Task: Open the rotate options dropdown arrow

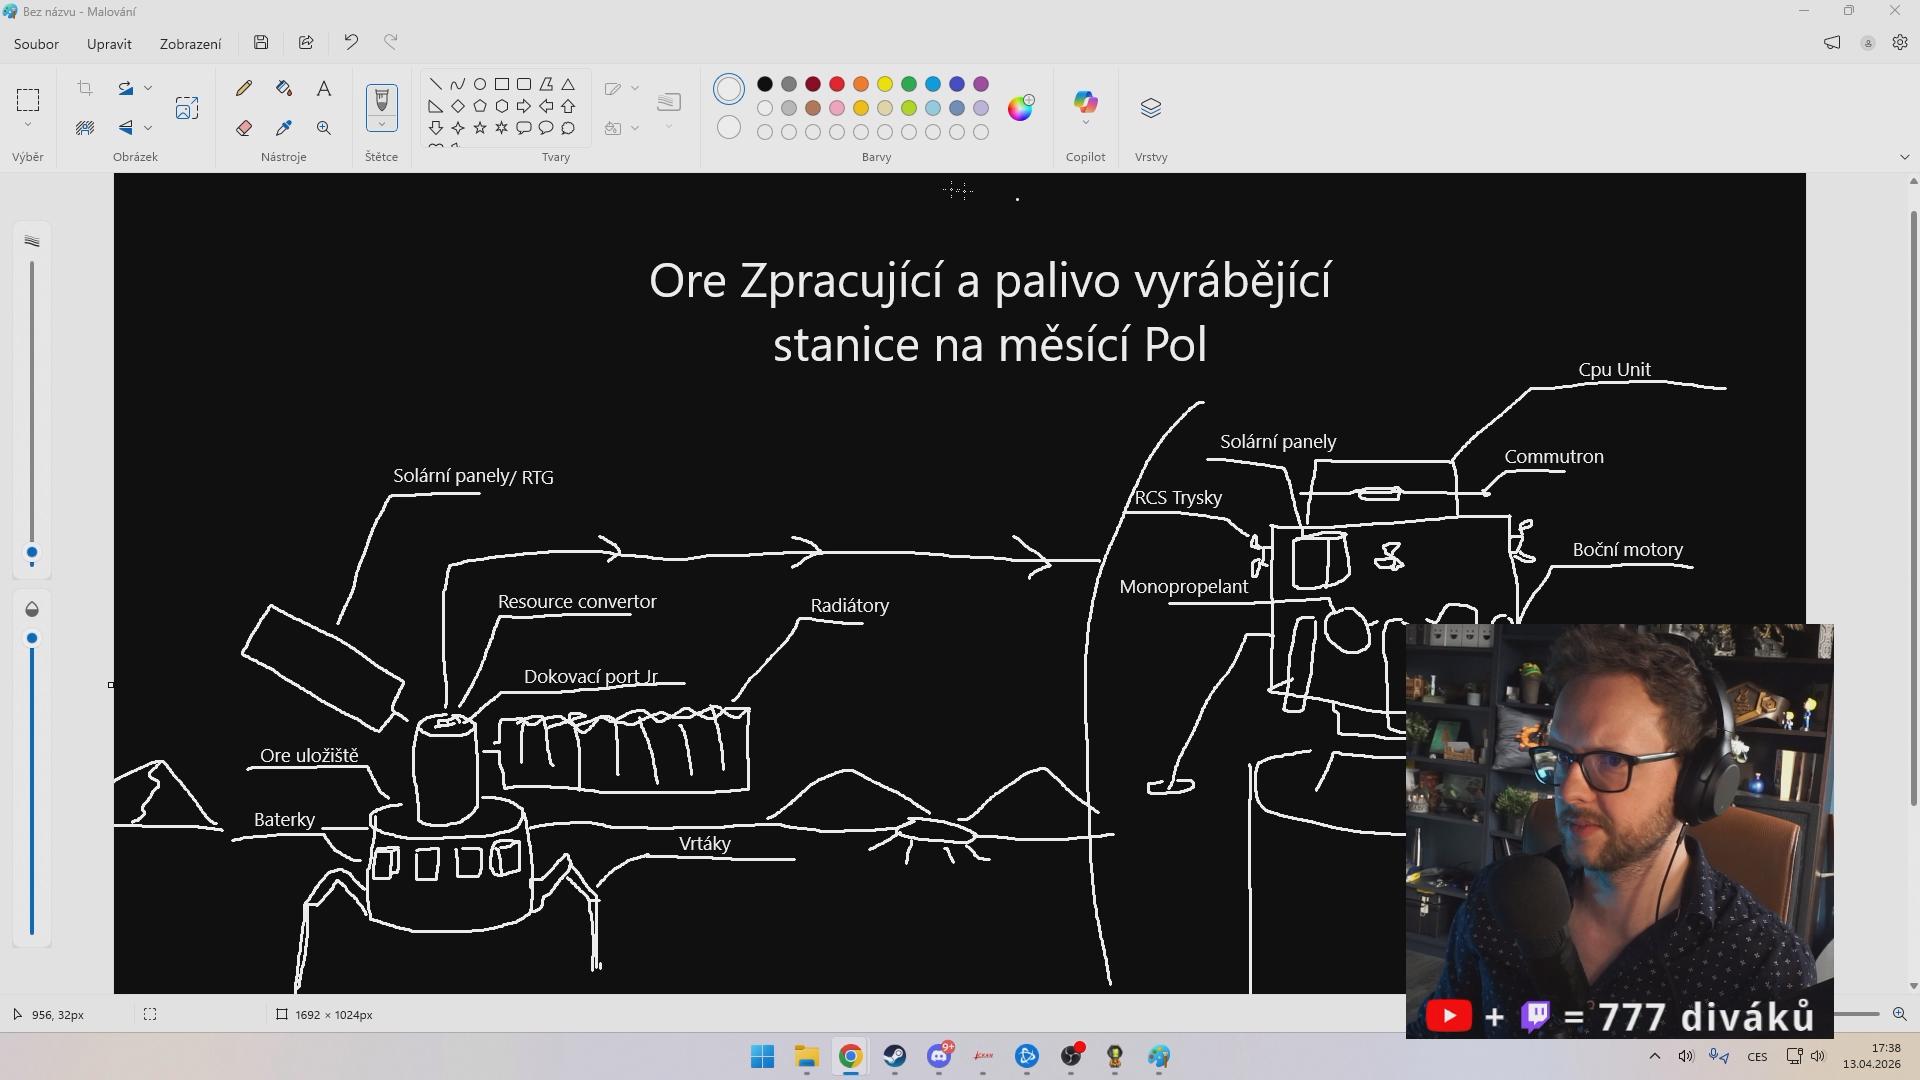Action: [x=148, y=88]
